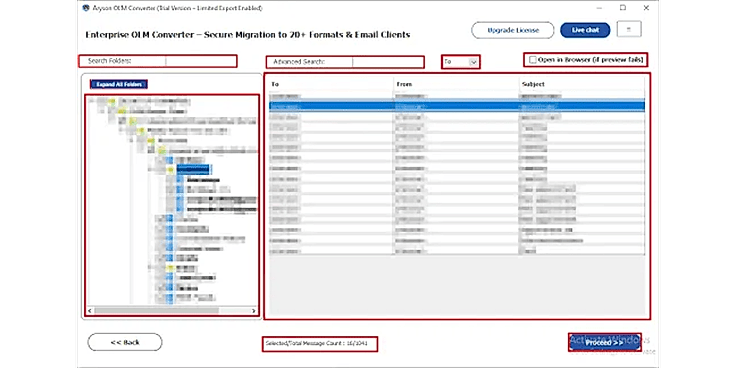Screen dimensions: 736x368
Task: Open the hamburger menu beside Live chat
Action: point(629,29)
